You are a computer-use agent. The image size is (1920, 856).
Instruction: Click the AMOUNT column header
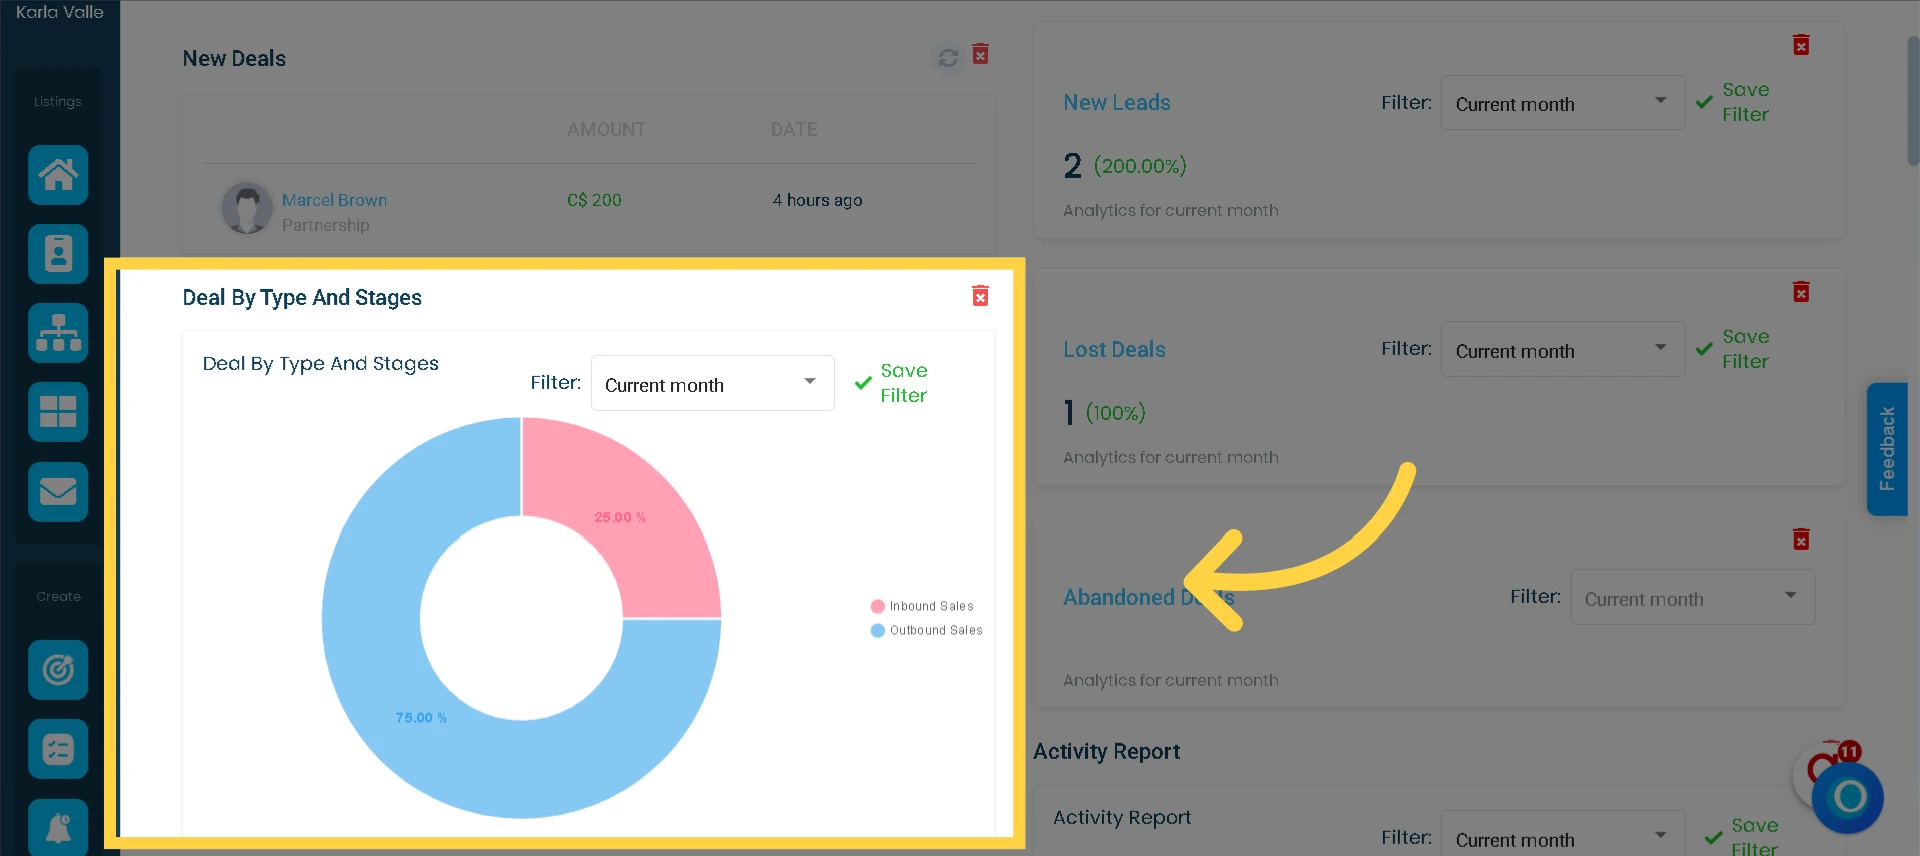point(606,129)
